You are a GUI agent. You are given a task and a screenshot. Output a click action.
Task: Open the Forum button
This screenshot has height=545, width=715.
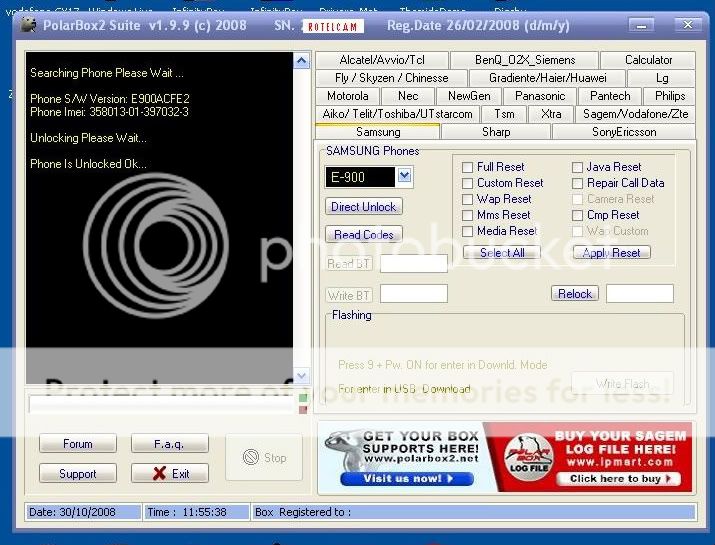(78, 444)
